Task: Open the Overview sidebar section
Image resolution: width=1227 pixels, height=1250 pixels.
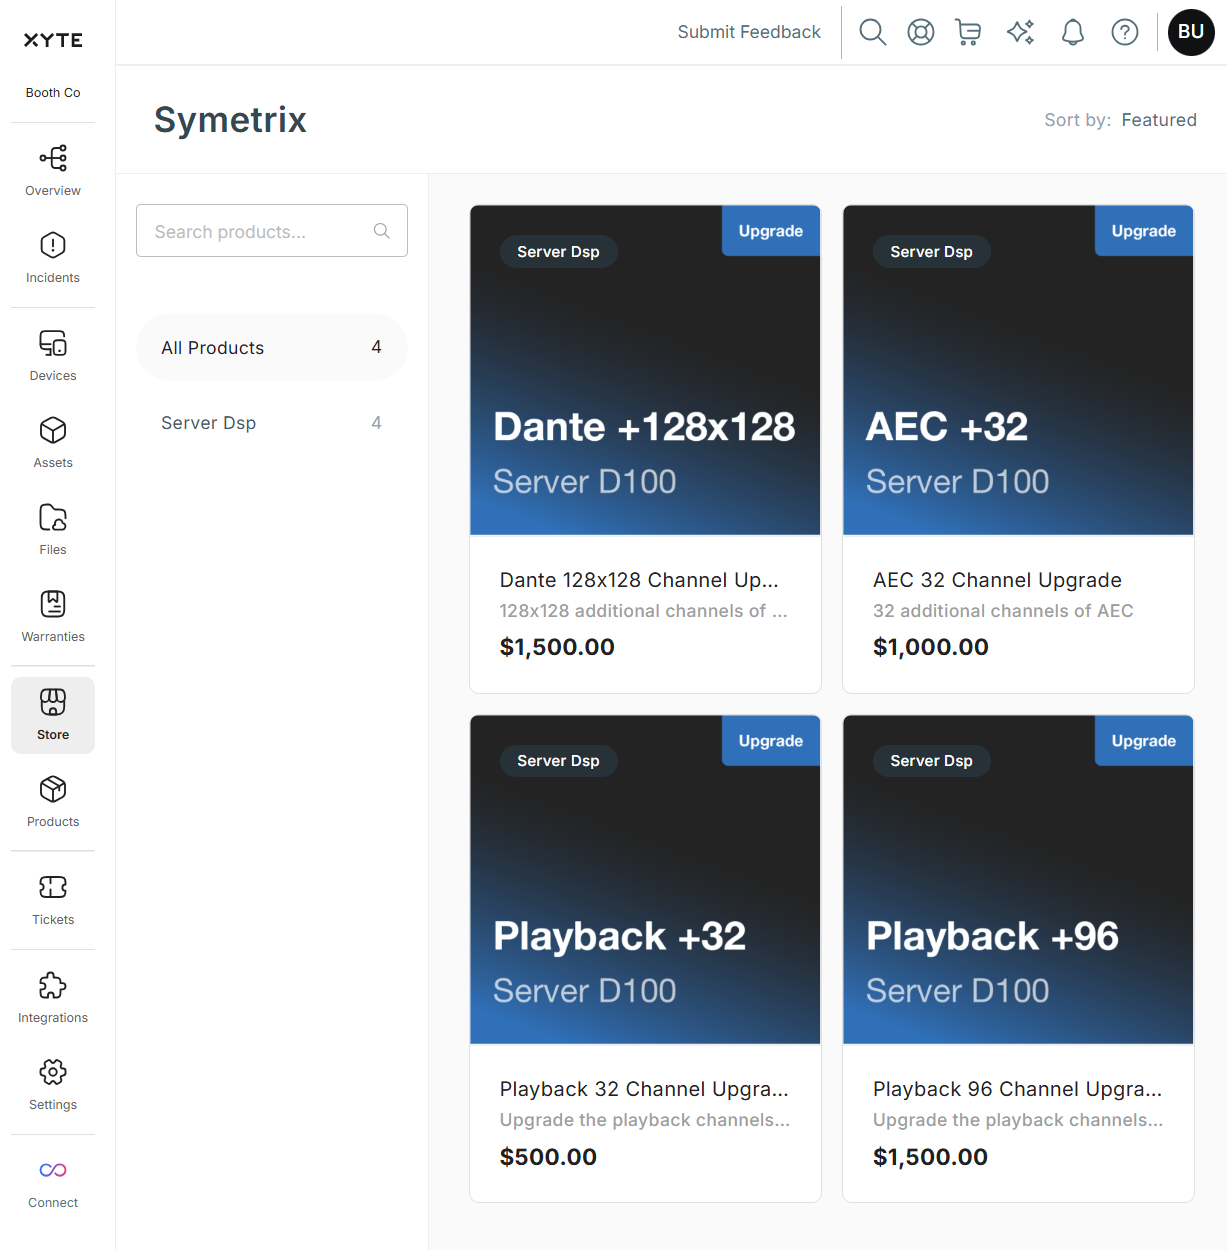Action: (53, 170)
